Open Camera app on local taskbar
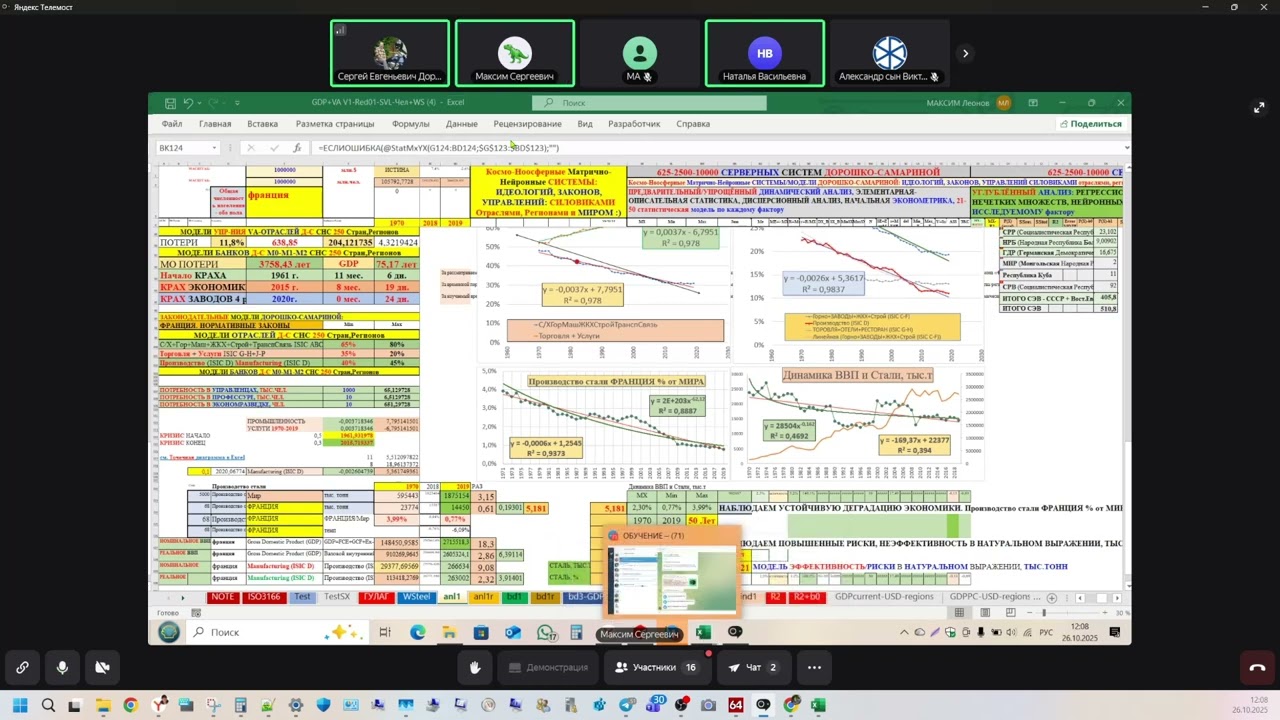The height and width of the screenshot is (720, 1280). [x=709, y=706]
